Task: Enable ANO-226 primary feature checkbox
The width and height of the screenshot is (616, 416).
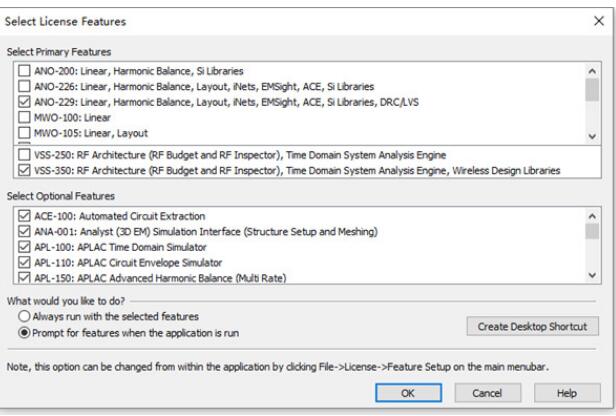Action: [24, 86]
